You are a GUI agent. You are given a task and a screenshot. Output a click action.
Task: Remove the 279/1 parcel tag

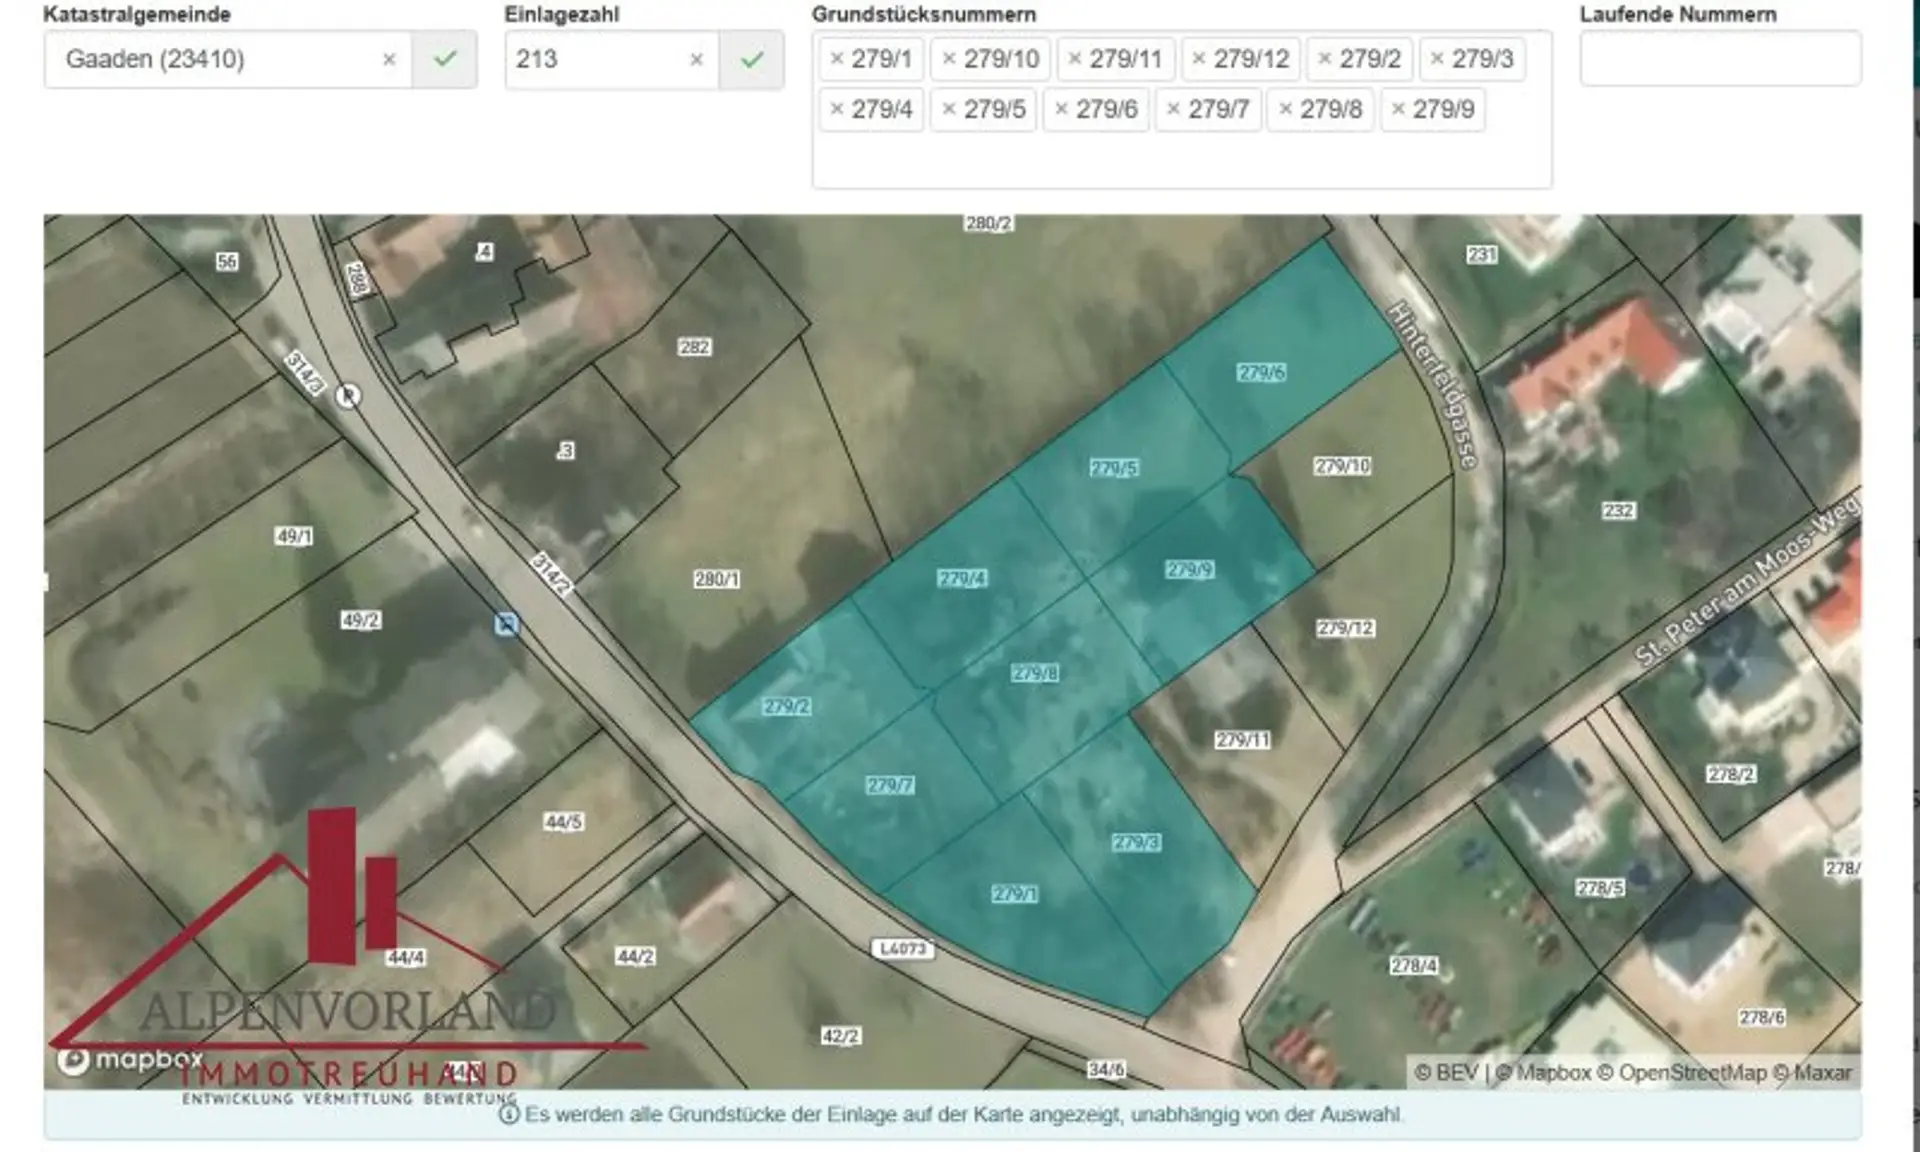837,59
